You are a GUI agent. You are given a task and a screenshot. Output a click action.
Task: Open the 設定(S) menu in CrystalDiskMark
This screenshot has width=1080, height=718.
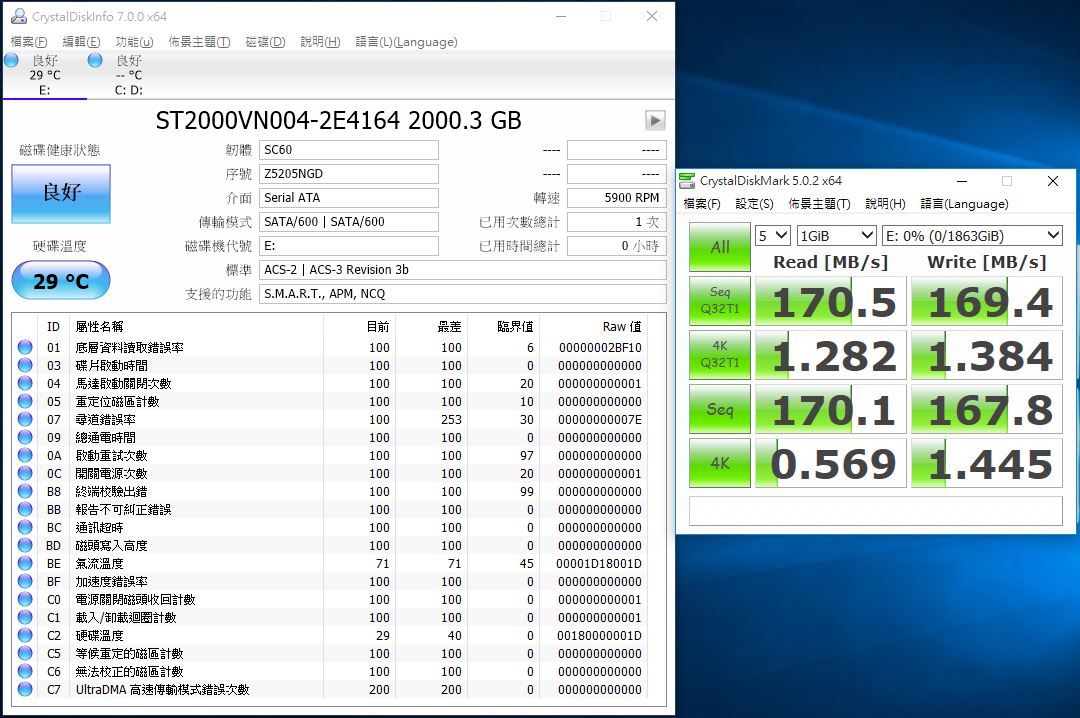click(x=754, y=204)
